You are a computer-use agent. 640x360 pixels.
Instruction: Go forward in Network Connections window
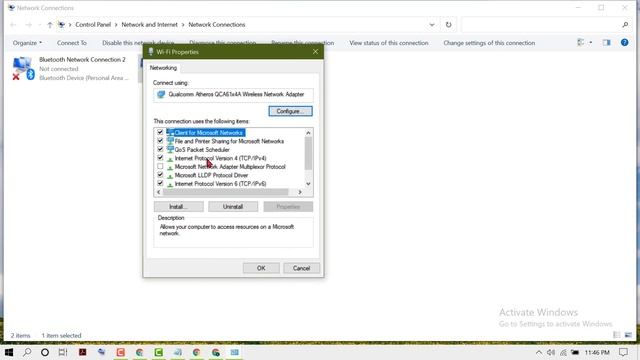(28, 25)
